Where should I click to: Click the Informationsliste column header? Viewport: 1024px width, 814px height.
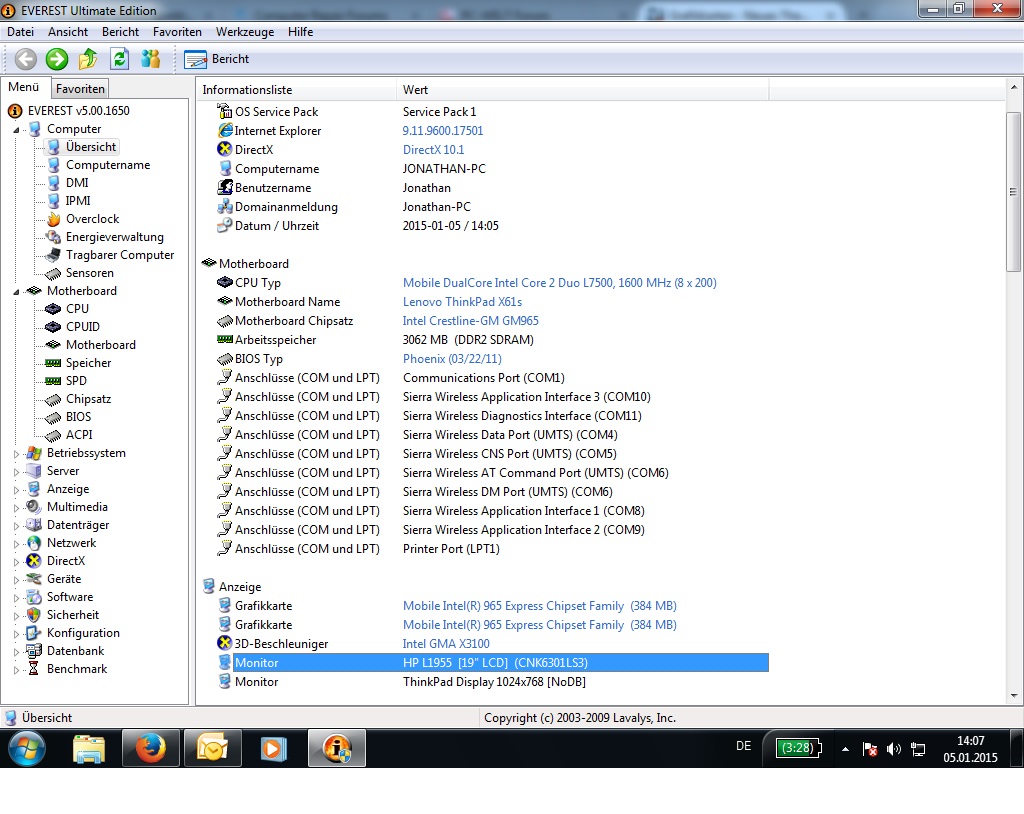(x=296, y=90)
